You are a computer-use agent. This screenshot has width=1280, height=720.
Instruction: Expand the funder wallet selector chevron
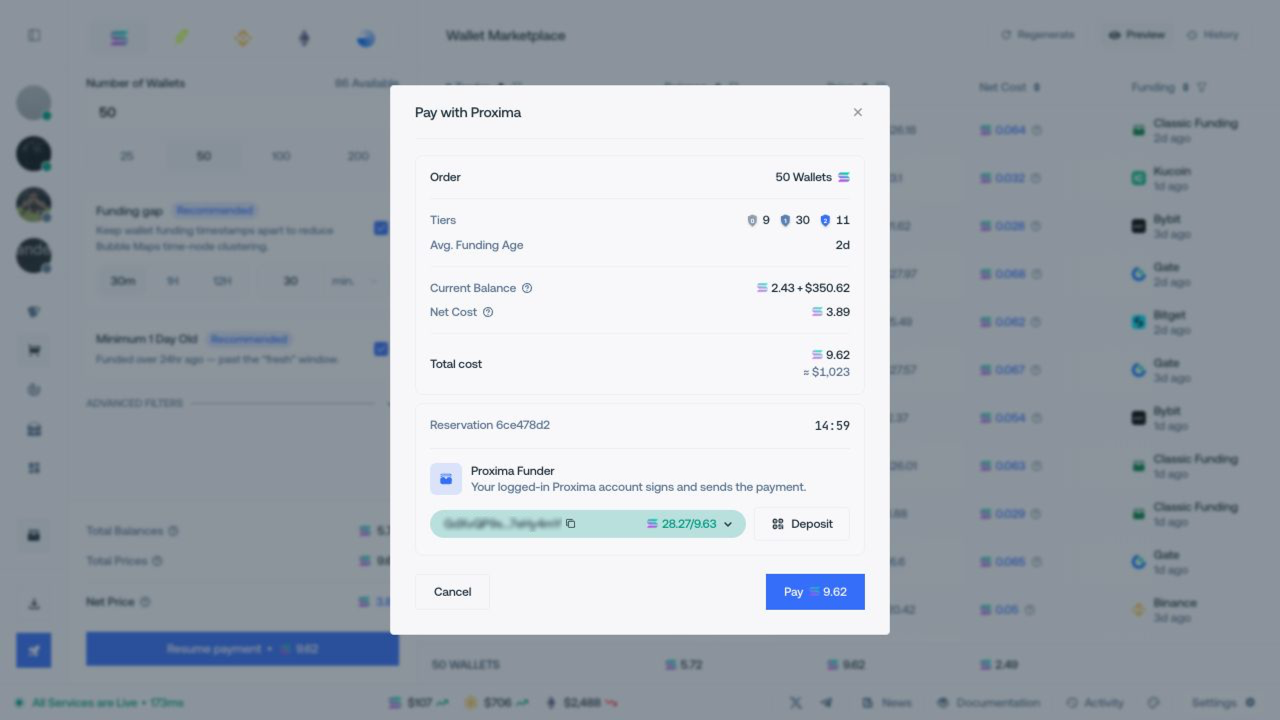(728, 524)
